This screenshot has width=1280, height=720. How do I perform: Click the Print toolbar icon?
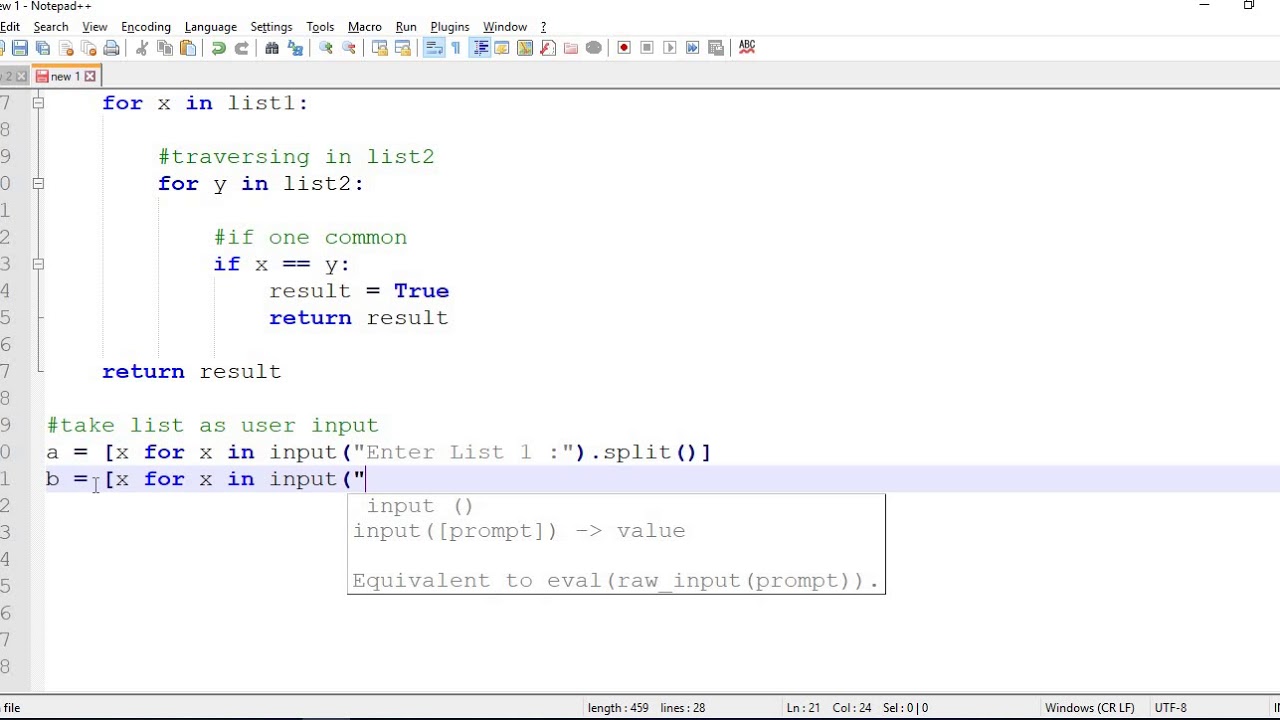pyautogui.click(x=111, y=47)
